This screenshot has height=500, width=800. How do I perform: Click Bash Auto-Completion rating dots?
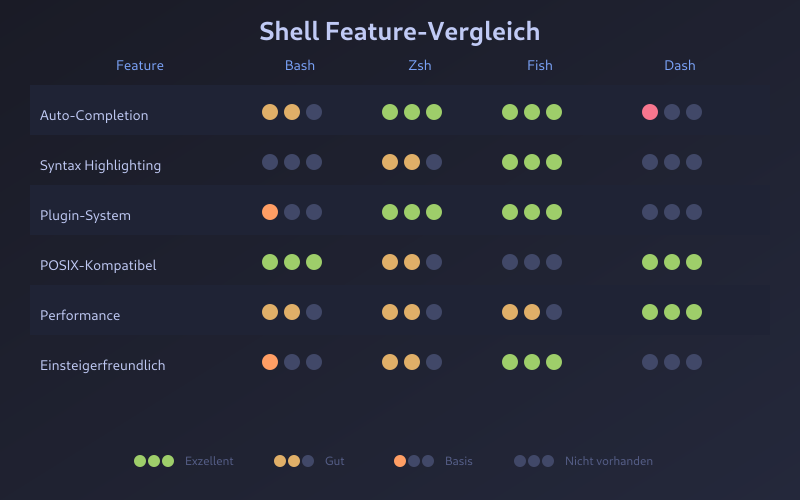point(292,112)
